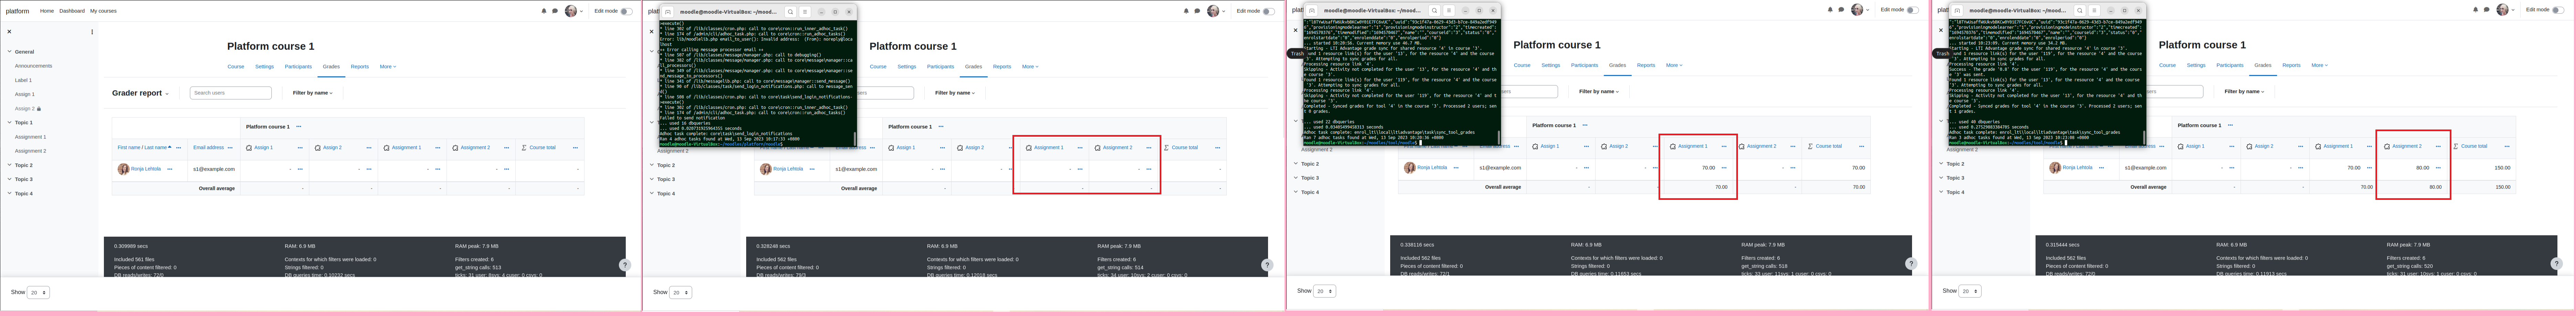Expand Topic 2 in leftmost course index
The width and height of the screenshot is (2576, 316).
[x=9, y=165]
